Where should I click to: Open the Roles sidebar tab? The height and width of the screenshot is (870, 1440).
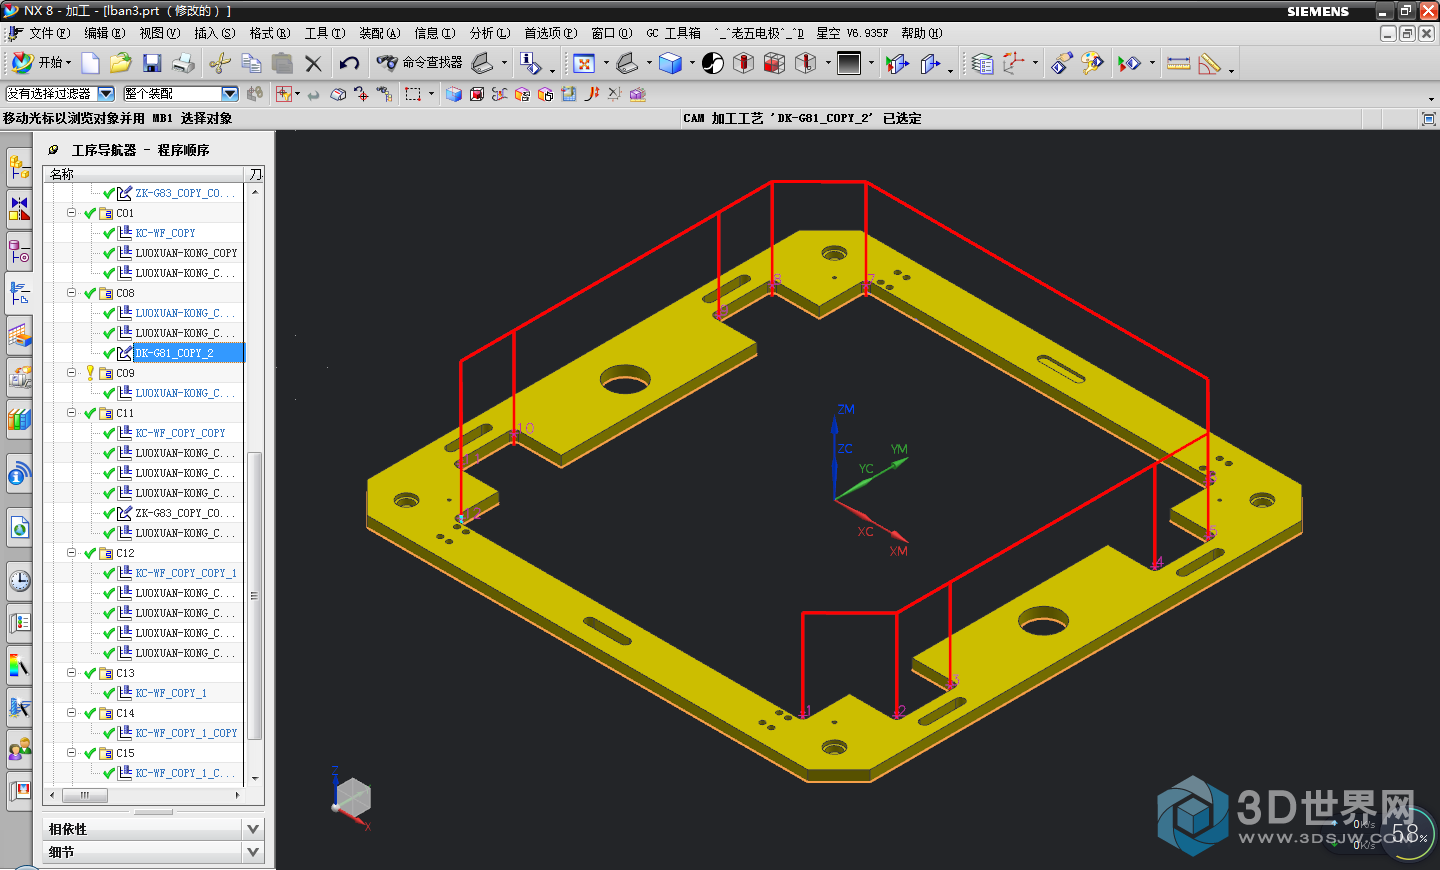(19, 748)
